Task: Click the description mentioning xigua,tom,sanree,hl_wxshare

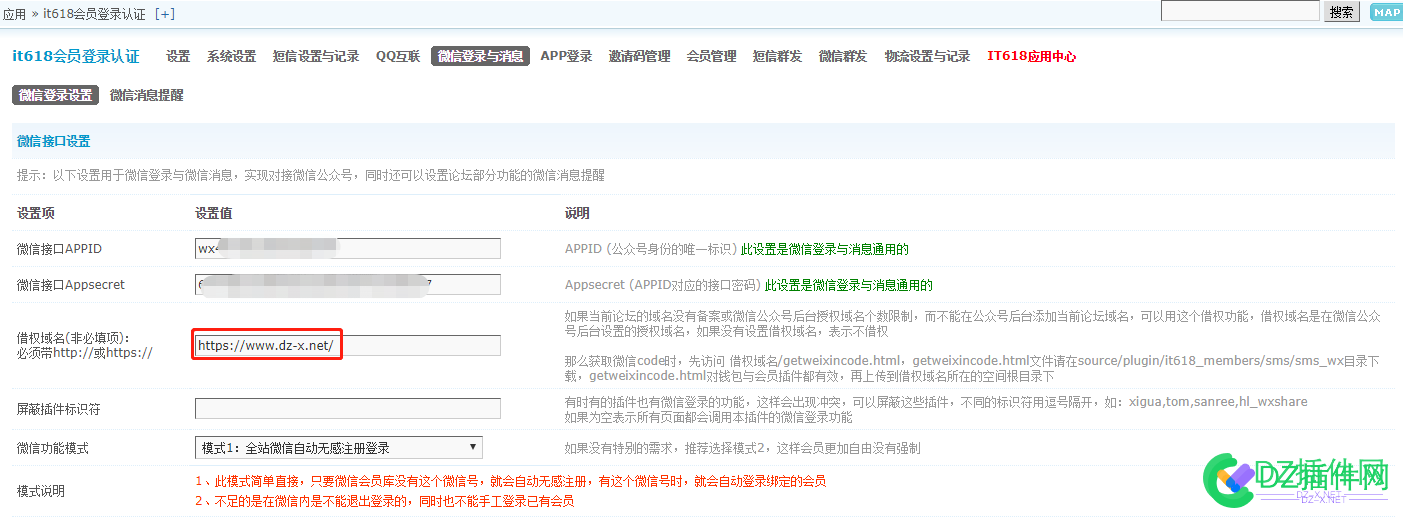Action: (936, 409)
